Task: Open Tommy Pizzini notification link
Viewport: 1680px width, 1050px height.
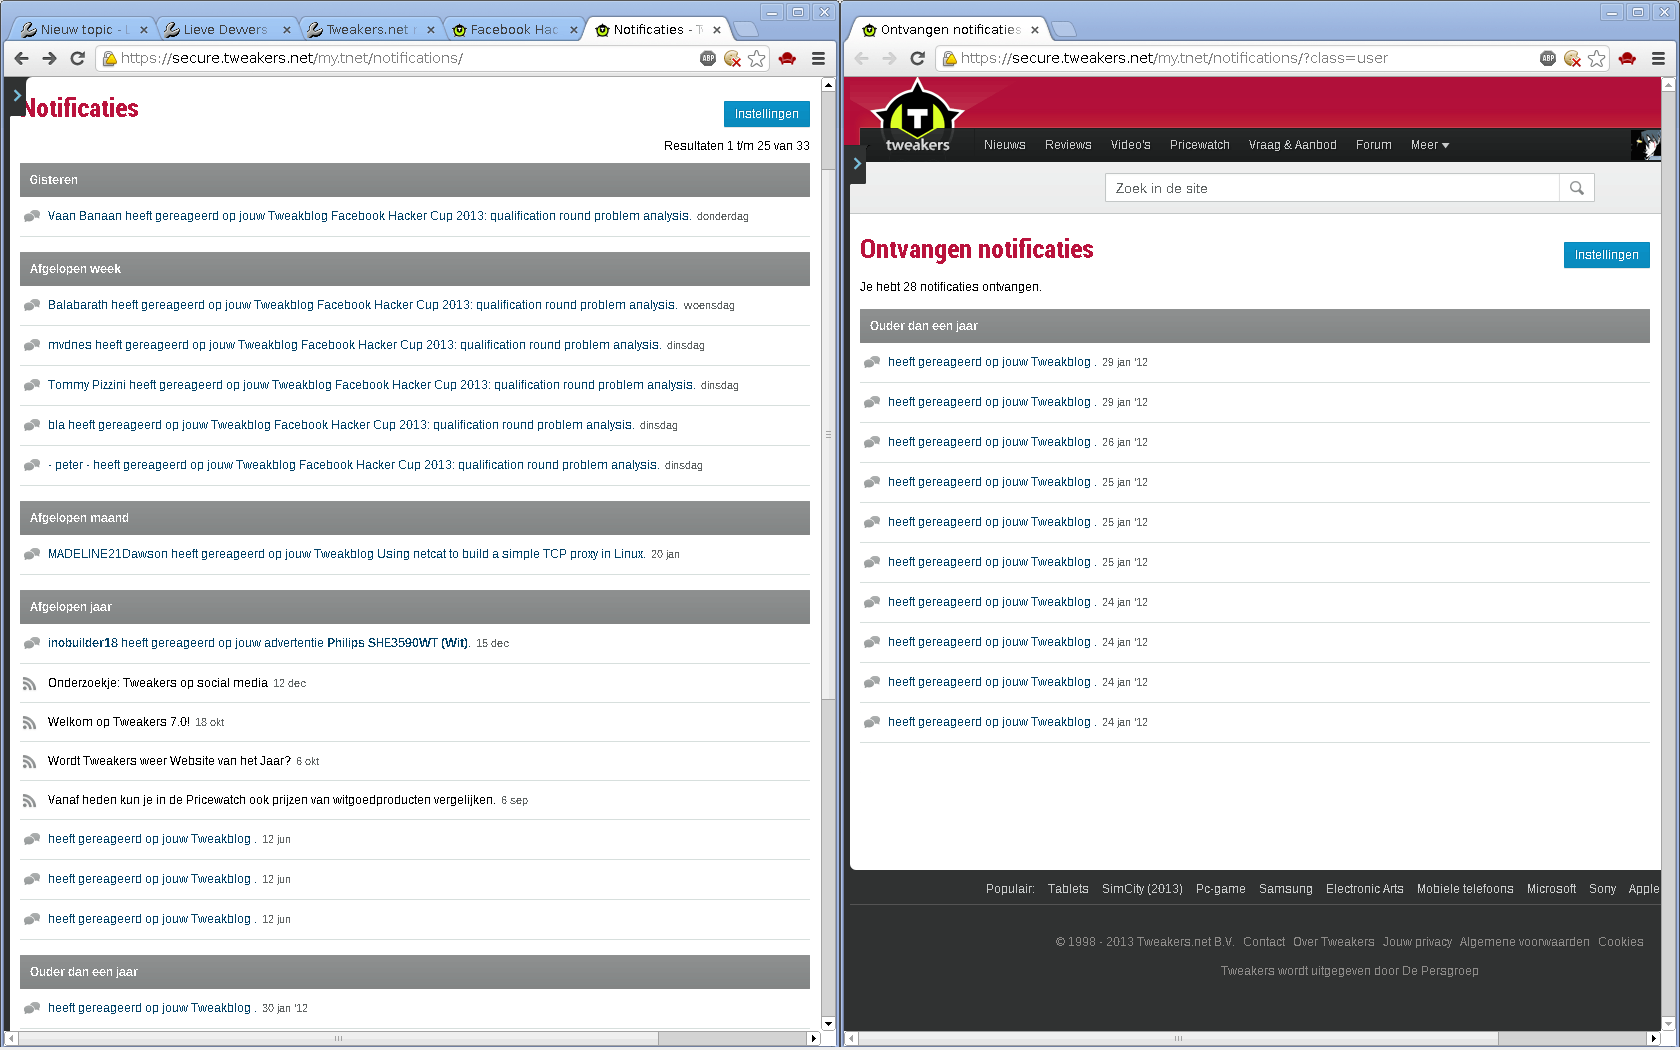Action: (x=371, y=385)
